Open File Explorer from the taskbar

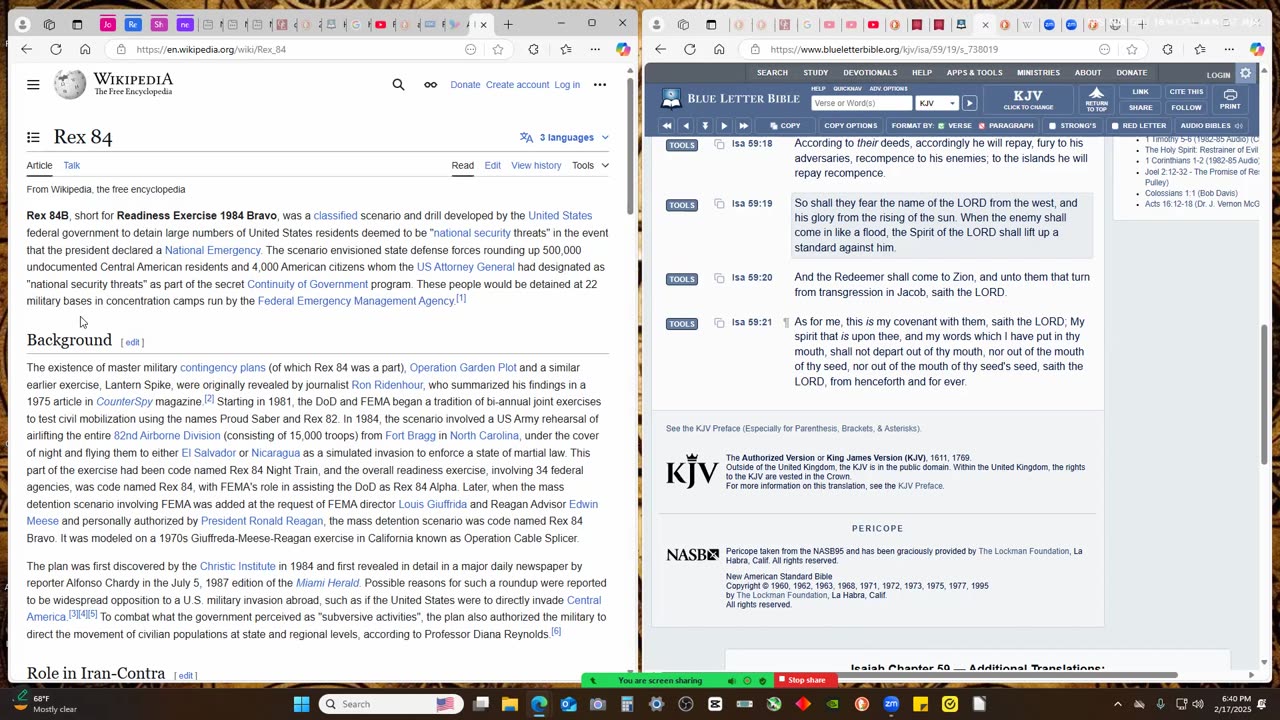510,704
